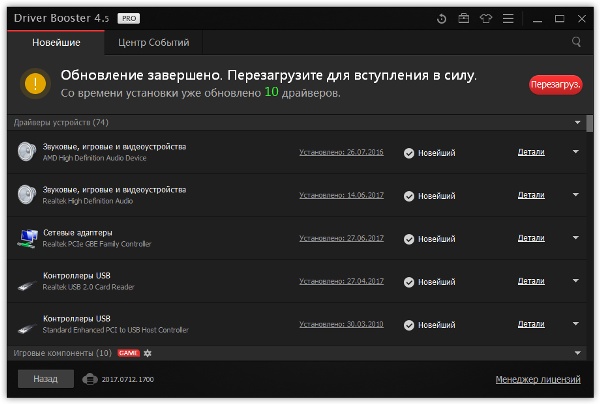
Task: Click the Игровые компоненты (10) header text
Action: click(x=62, y=353)
